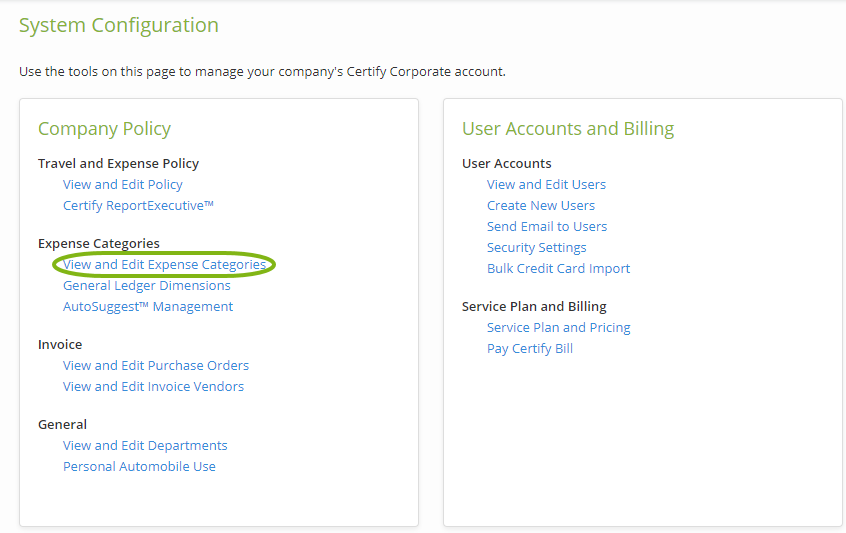This screenshot has width=846, height=533.
Task: Click the Expense Categories subheading
Action: (99, 244)
